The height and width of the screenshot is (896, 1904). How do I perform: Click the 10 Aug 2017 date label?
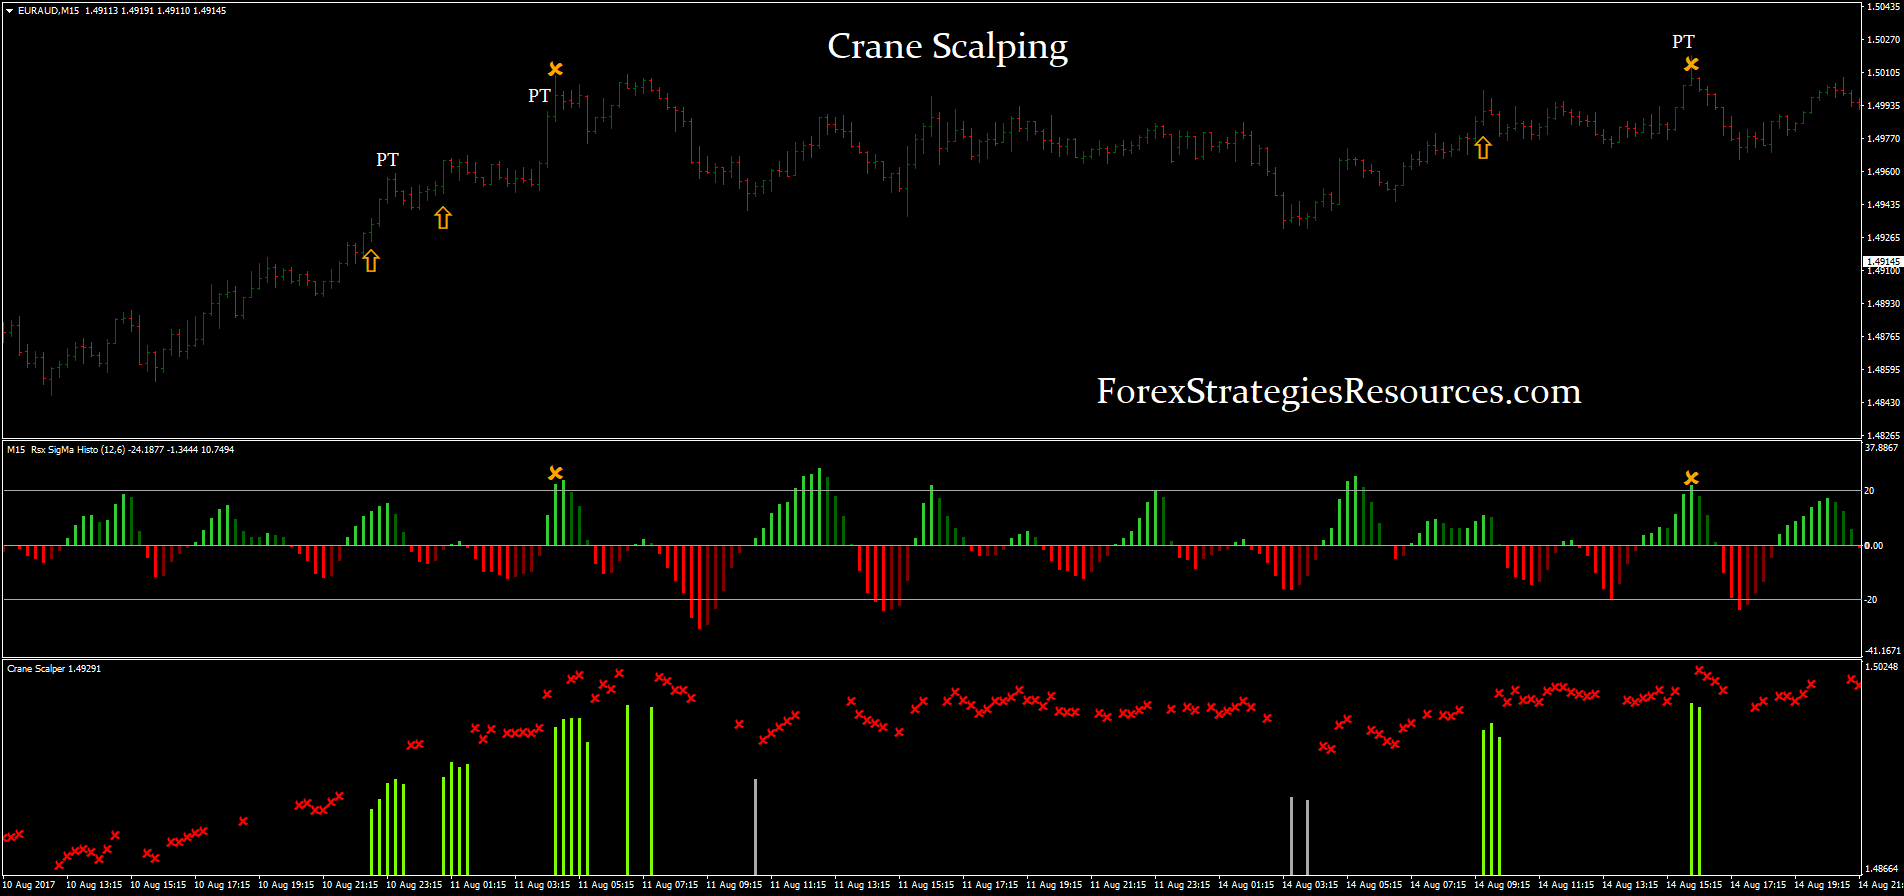pyautogui.click(x=30, y=885)
